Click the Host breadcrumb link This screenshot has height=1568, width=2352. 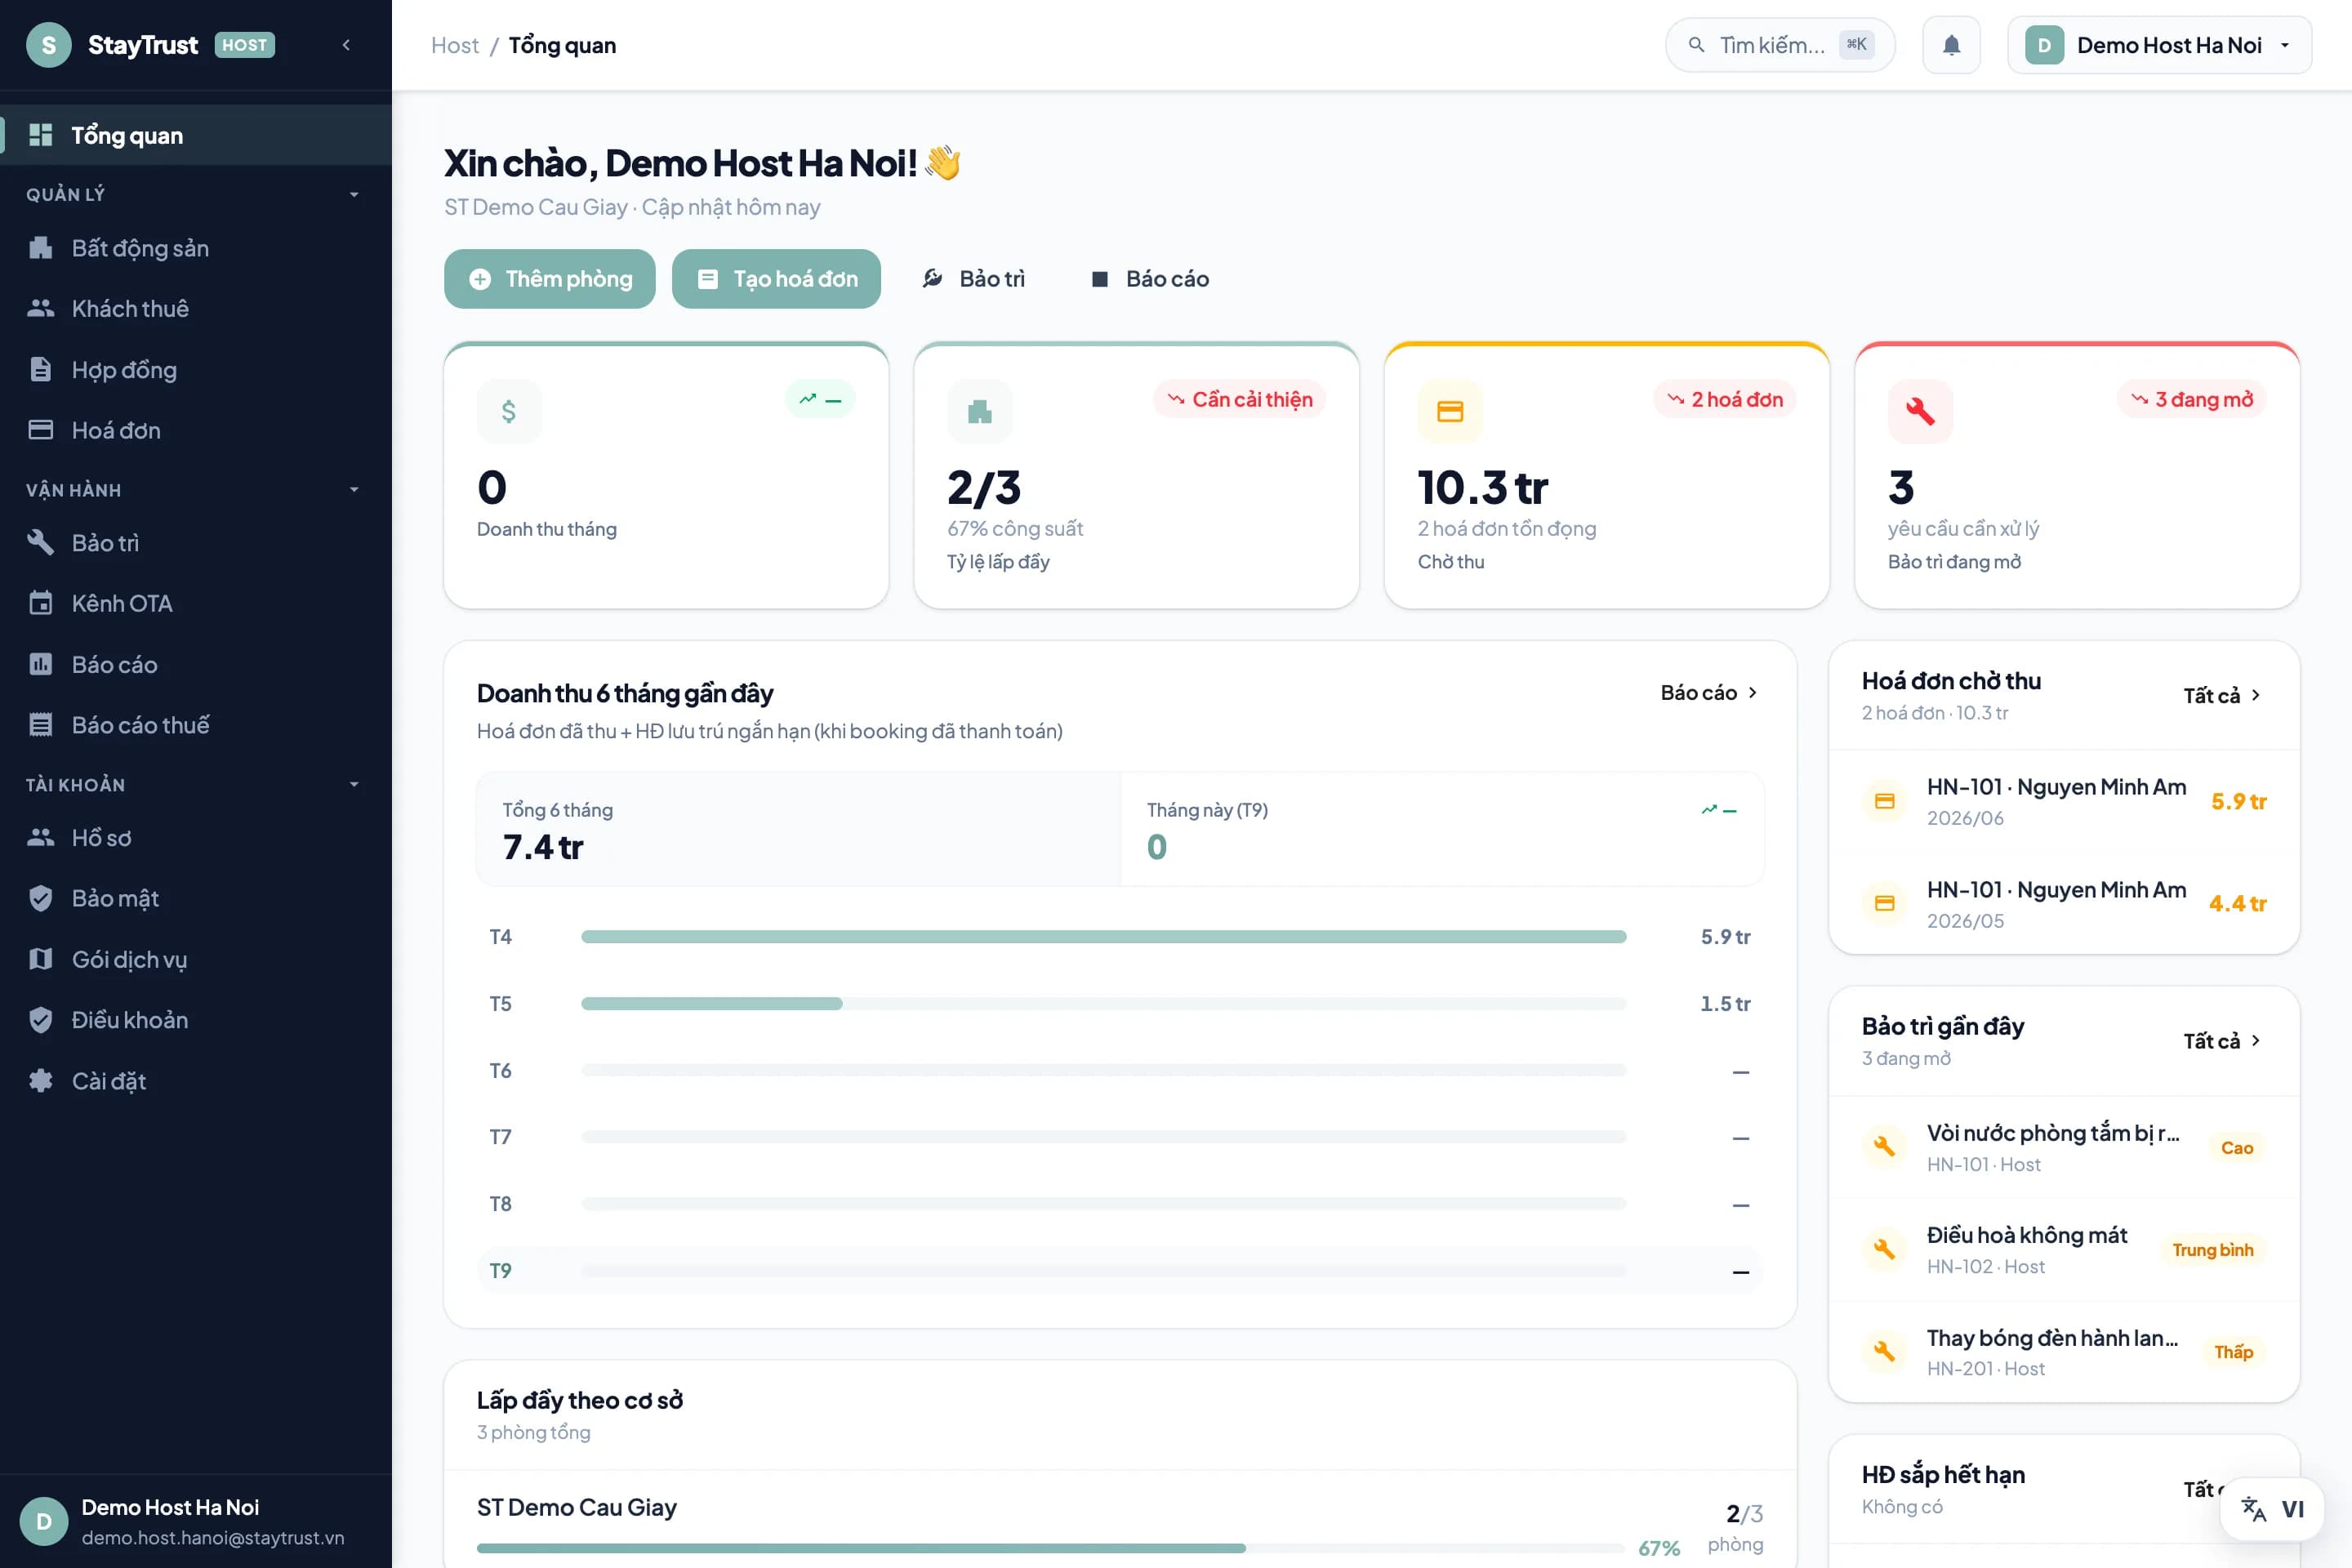click(455, 45)
